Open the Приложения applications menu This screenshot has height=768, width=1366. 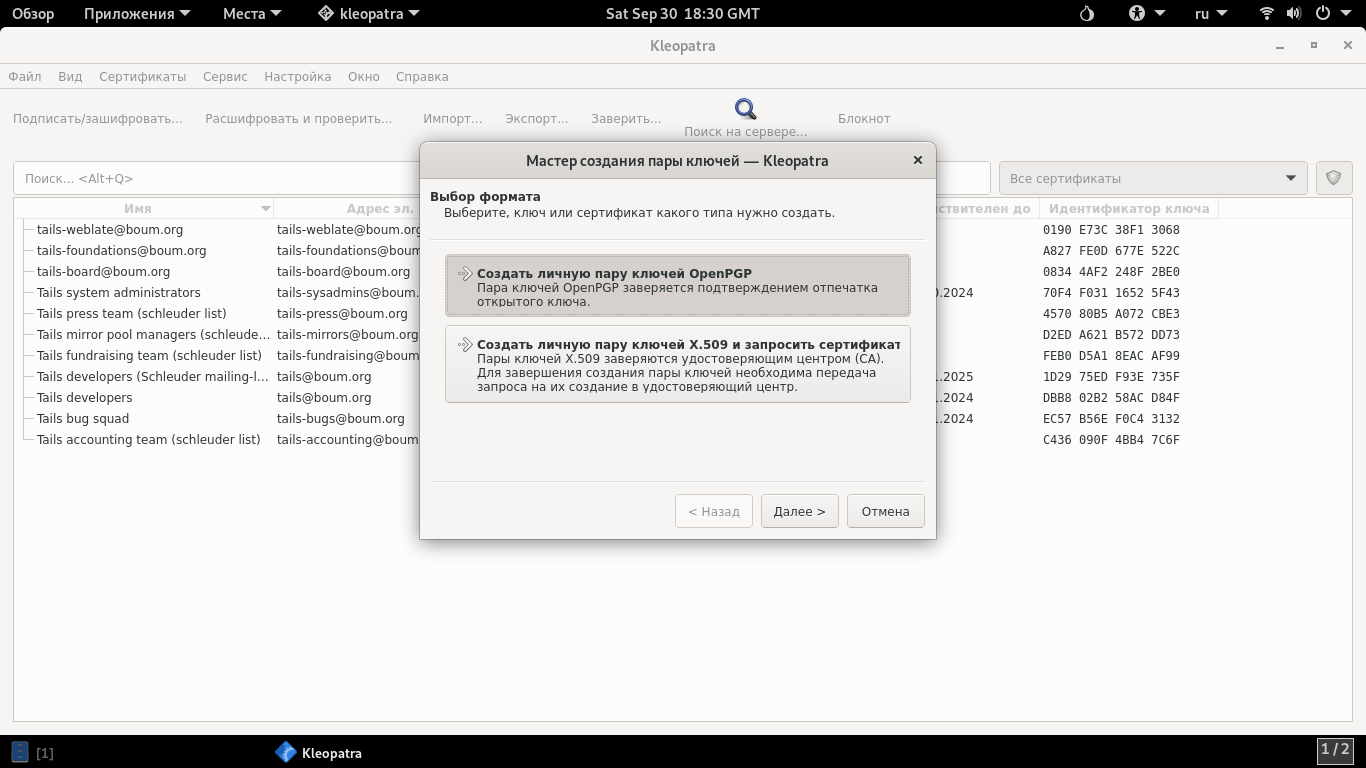(x=136, y=14)
